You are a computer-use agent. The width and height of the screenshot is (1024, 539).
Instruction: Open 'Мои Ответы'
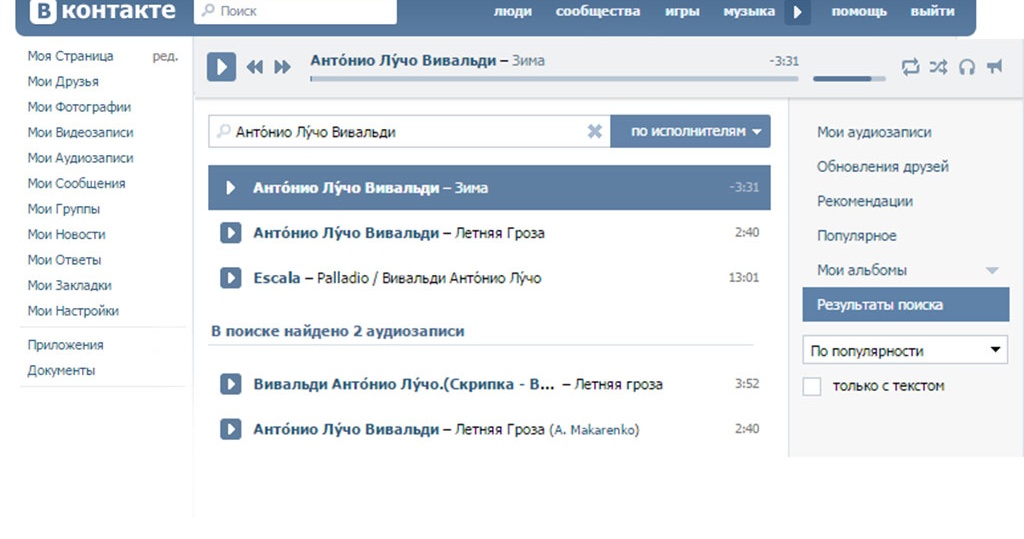(x=65, y=260)
